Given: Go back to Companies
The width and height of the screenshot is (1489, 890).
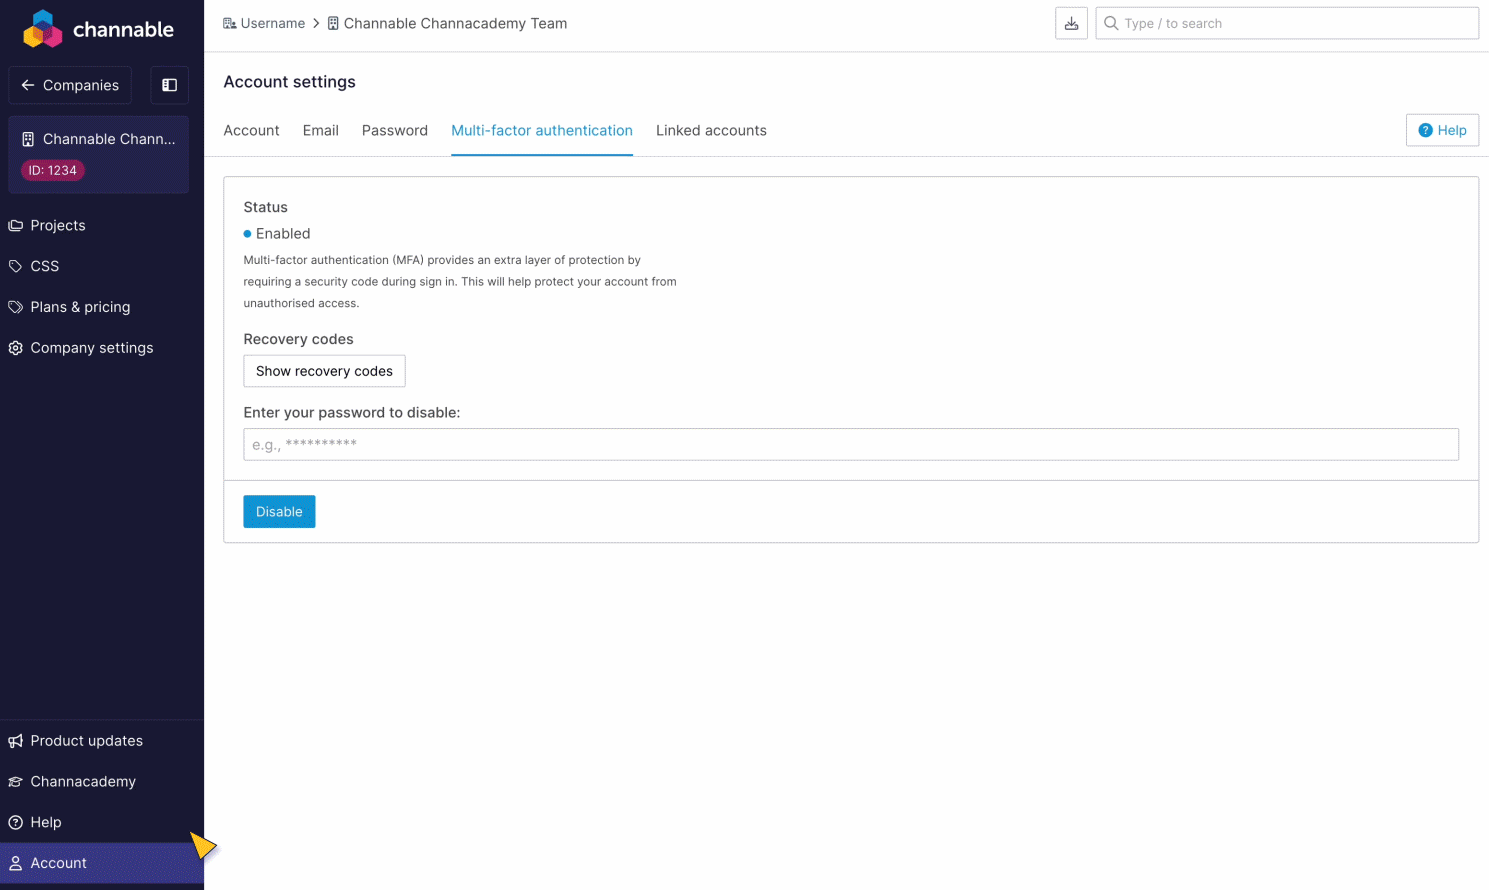Looking at the screenshot, I should tap(70, 85).
